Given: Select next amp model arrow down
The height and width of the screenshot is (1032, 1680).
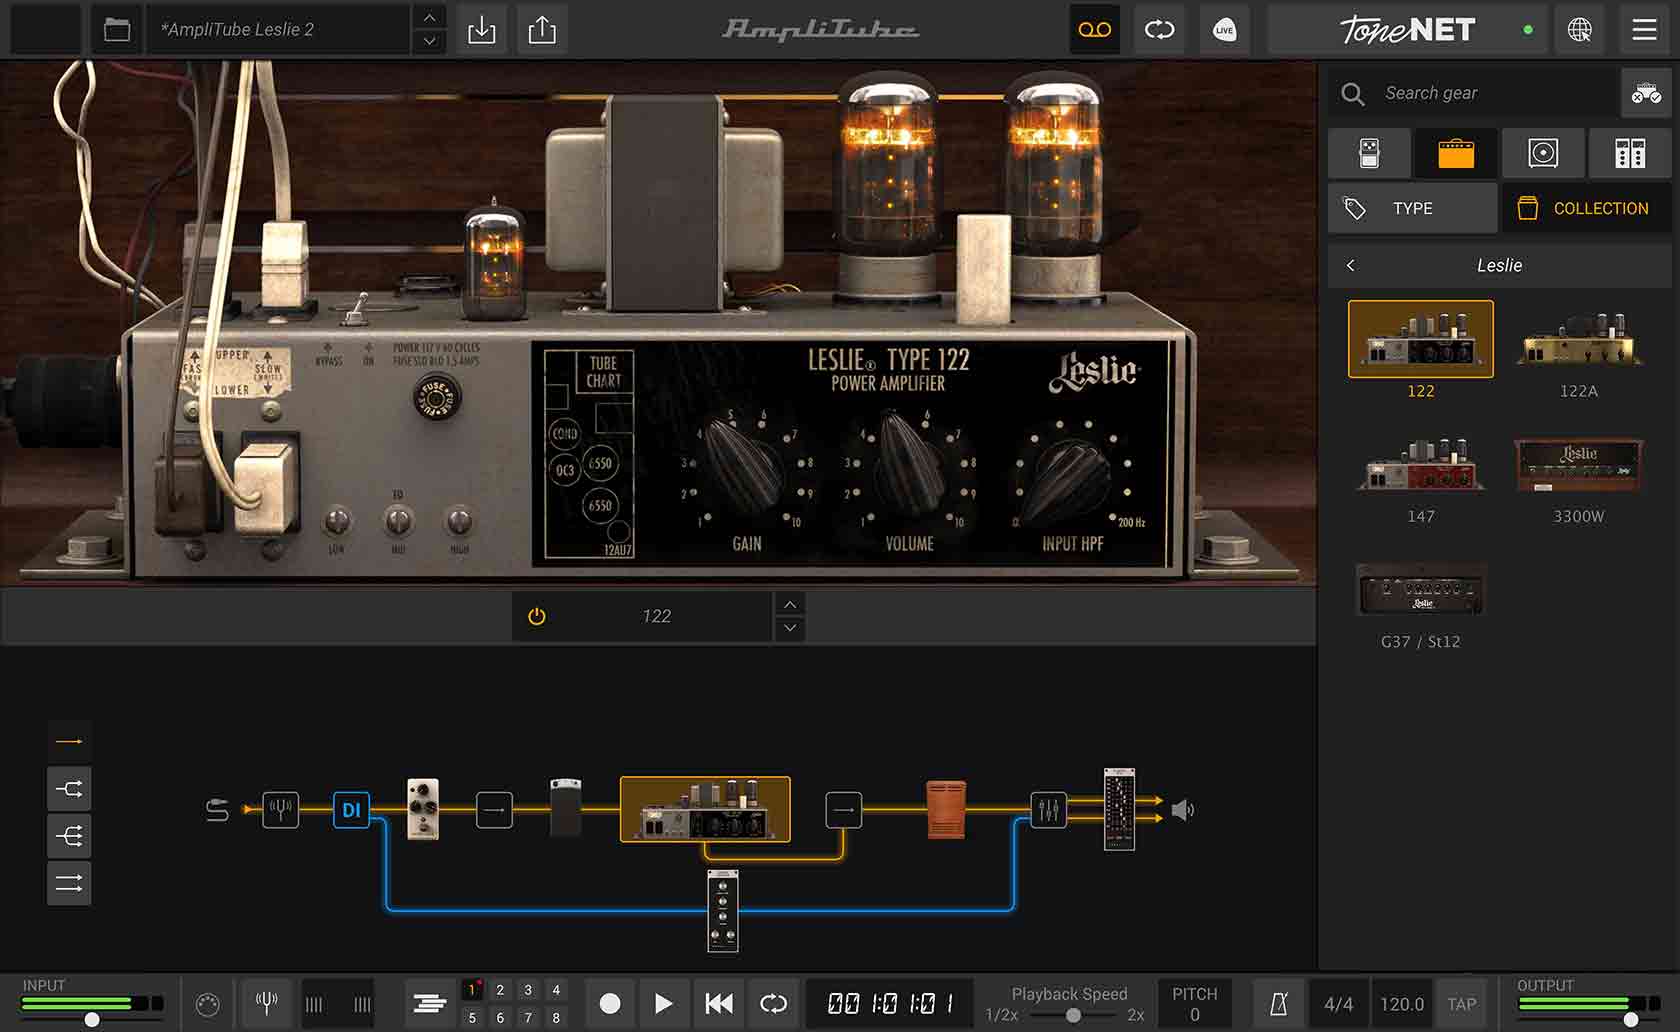Looking at the screenshot, I should point(790,628).
